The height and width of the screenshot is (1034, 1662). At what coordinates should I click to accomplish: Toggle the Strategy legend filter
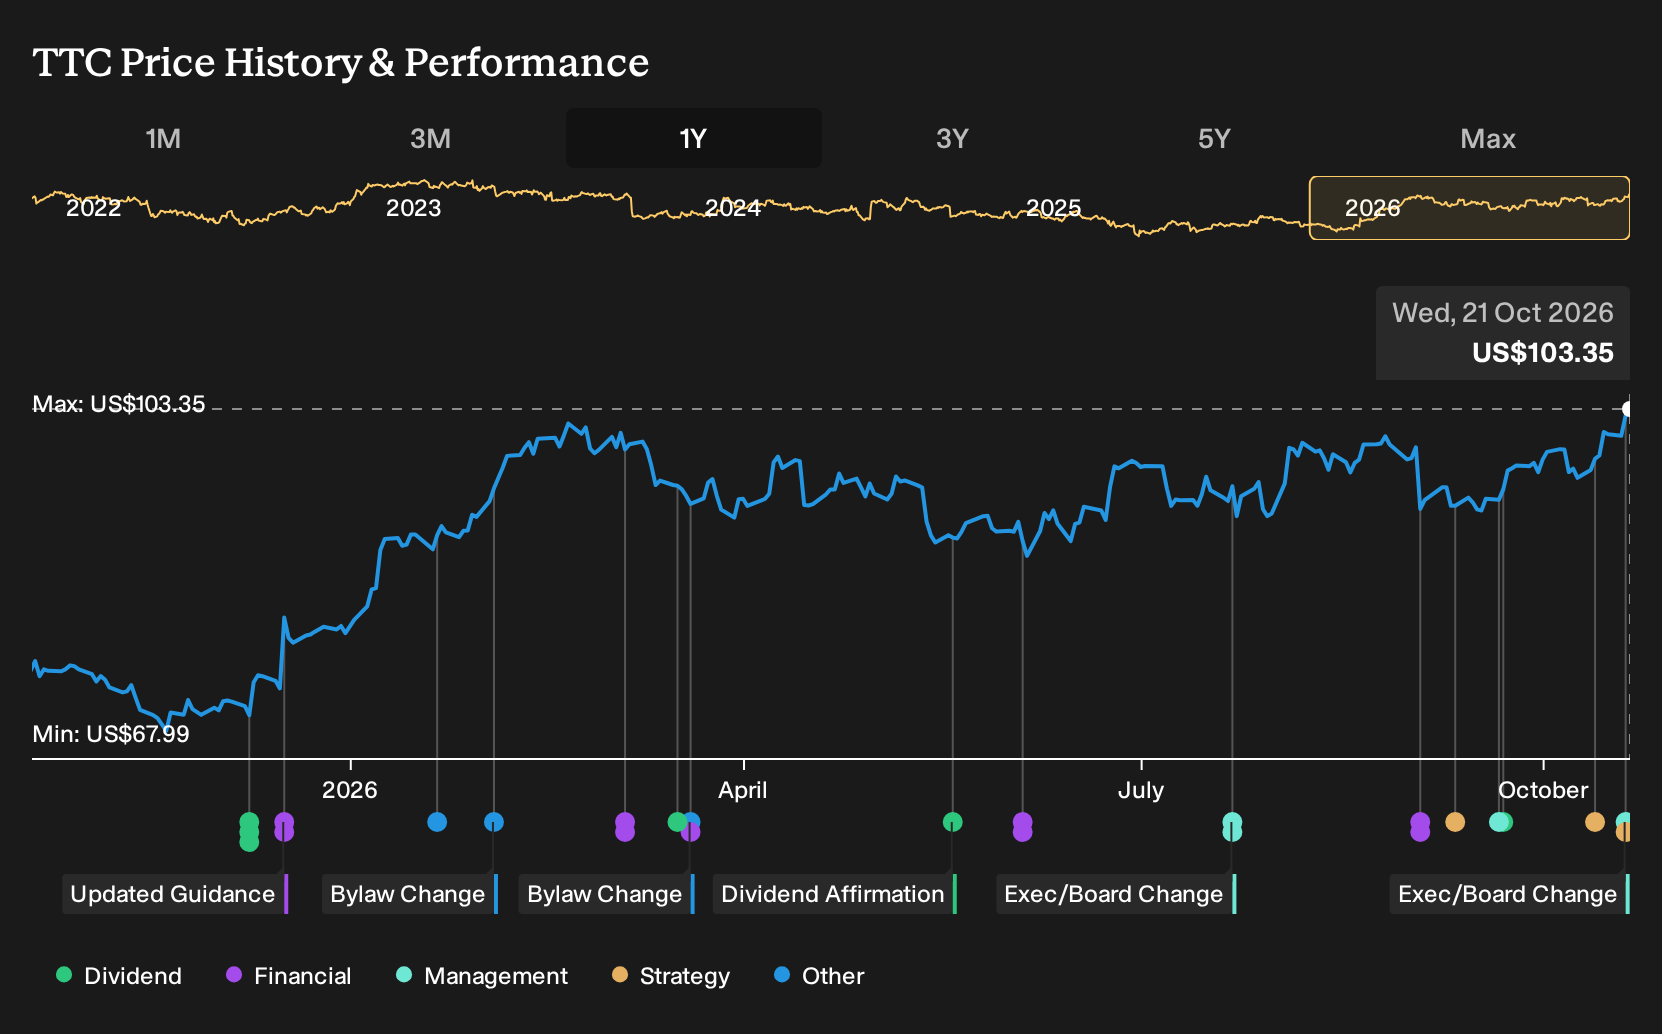[x=671, y=976]
